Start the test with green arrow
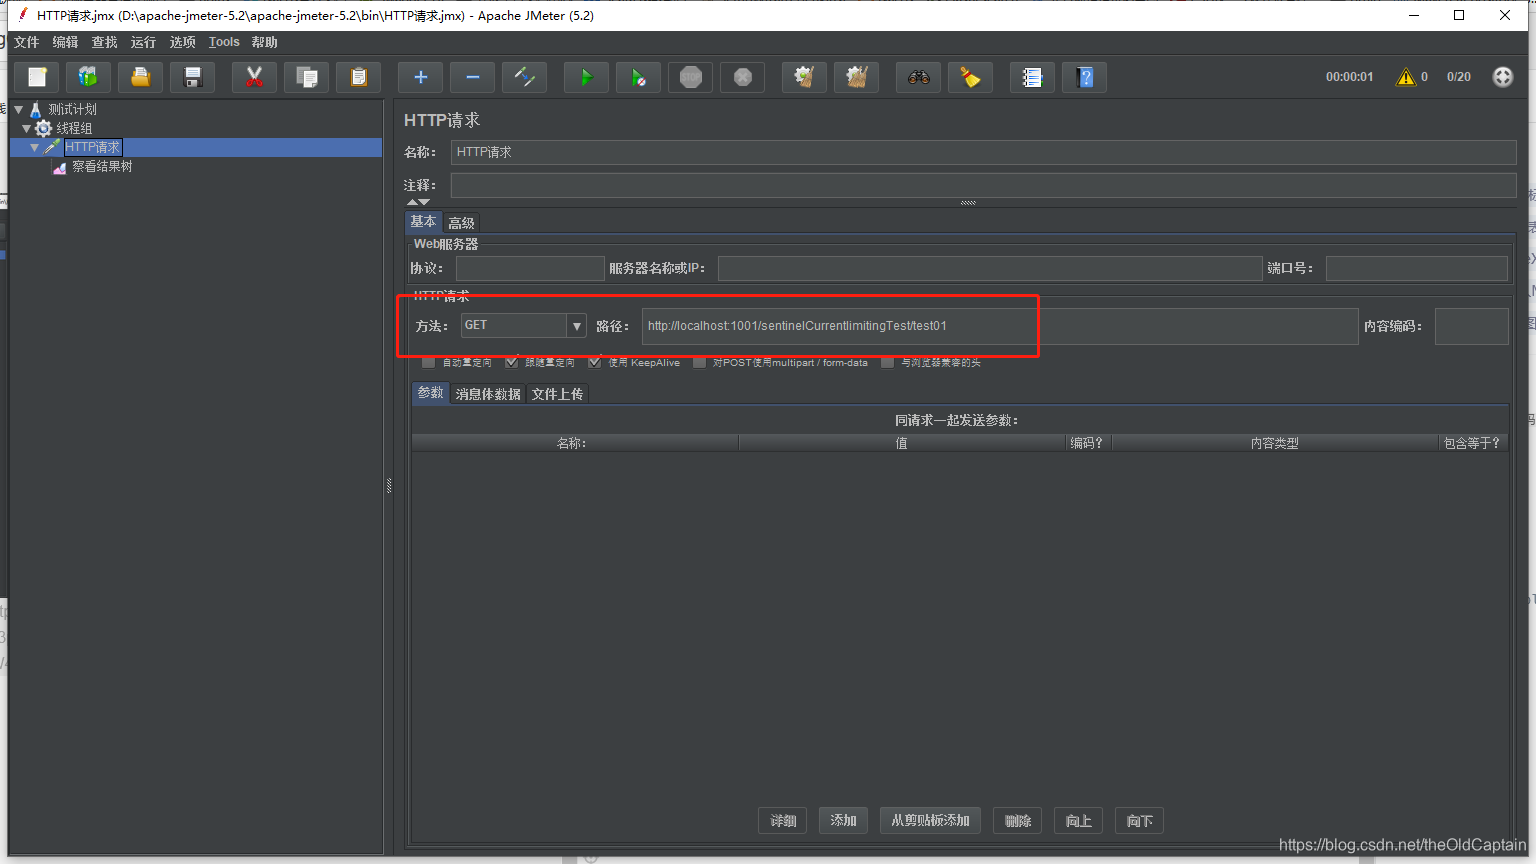The width and height of the screenshot is (1536, 864). coord(587,77)
